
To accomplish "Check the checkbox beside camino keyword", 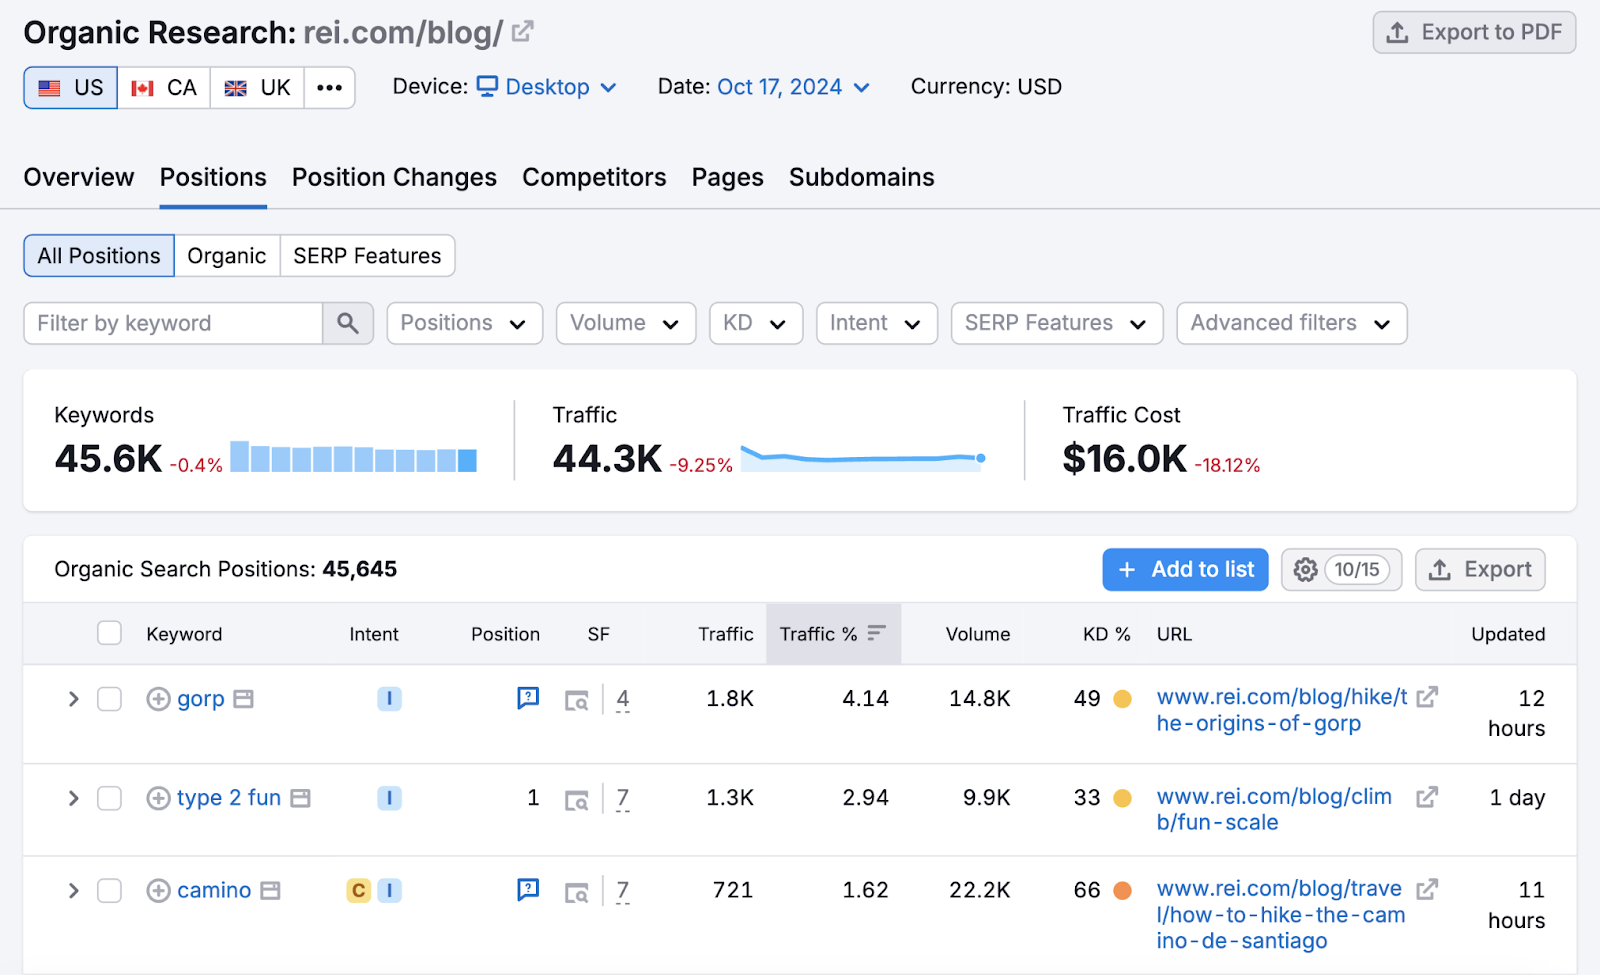I will coord(109,890).
